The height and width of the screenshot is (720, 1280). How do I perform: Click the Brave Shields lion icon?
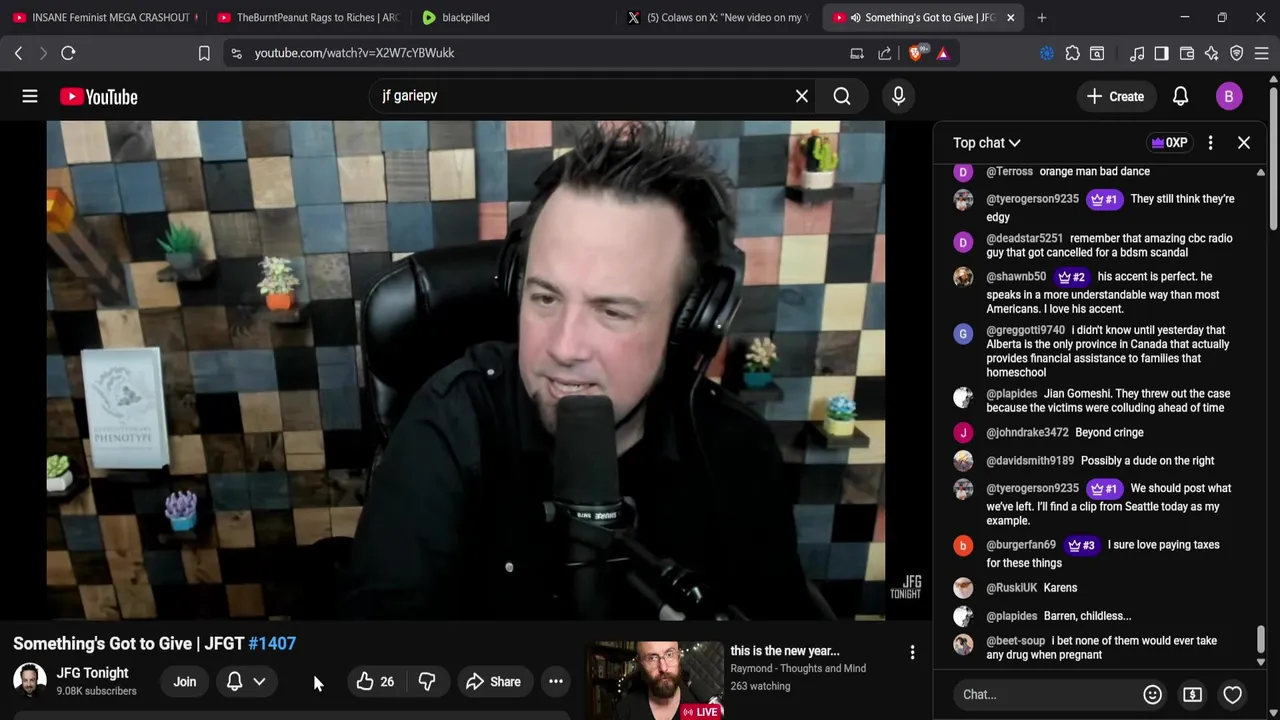916,53
